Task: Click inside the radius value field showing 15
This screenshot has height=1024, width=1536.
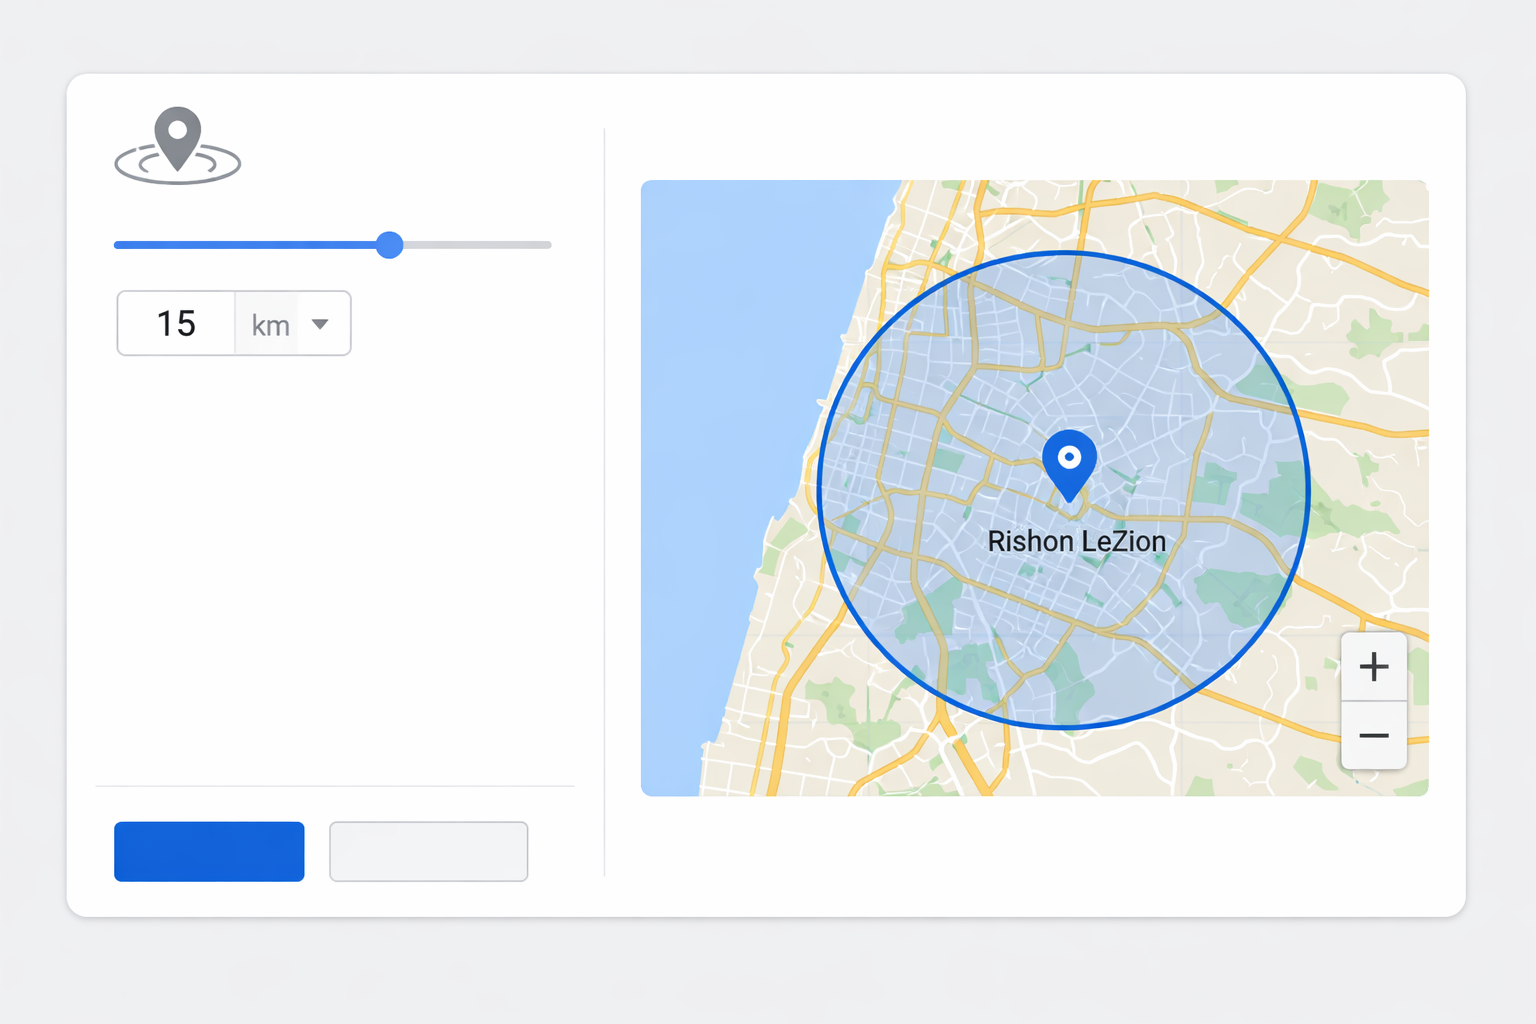Action: click(x=176, y=323)
